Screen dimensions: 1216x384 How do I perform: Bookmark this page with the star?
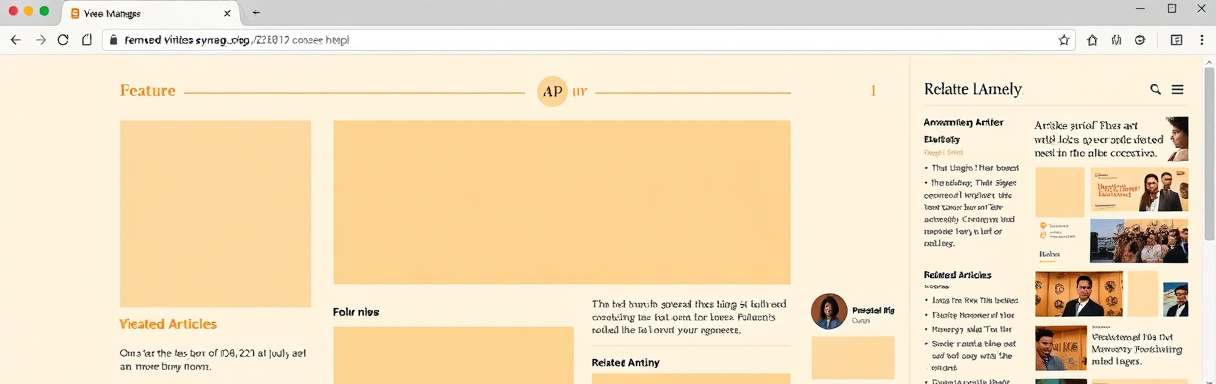point(1064,40)
